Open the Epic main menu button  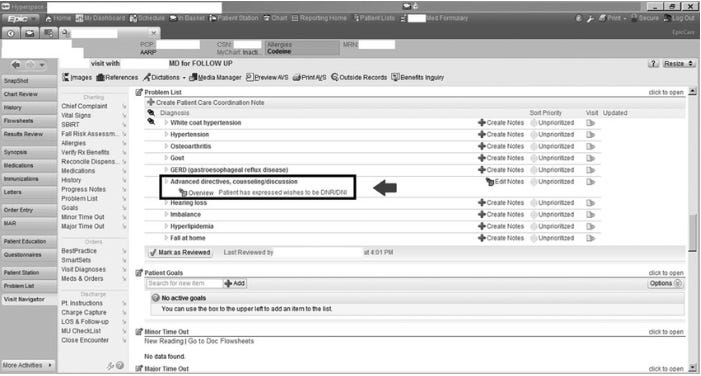click(x=20, y=18)
